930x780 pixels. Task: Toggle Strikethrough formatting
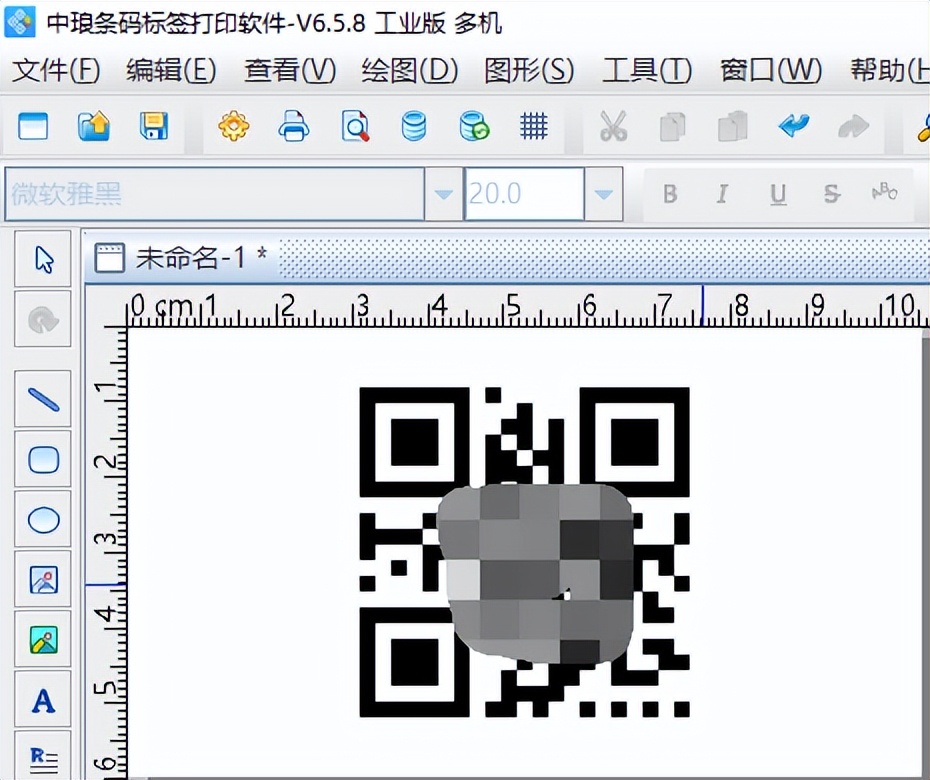click(832, 194)
